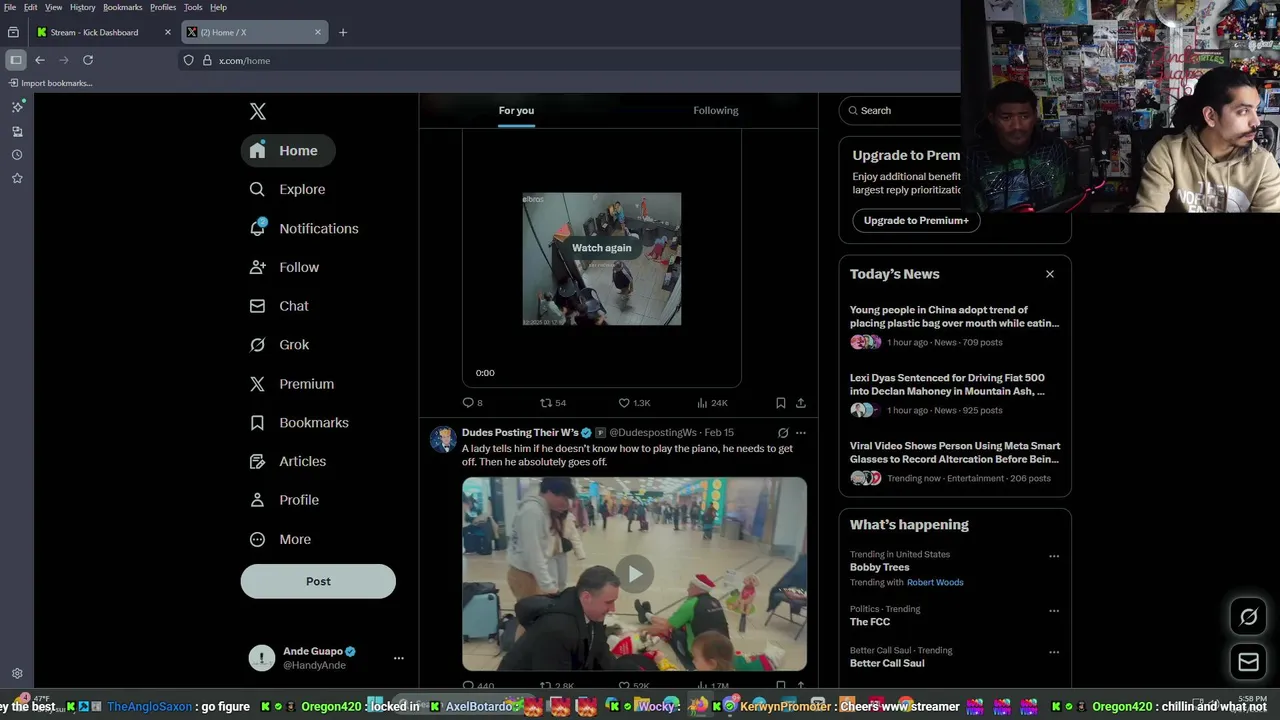Click the Post button
Image resolution: width=1280 pixels, height=720 pixels.
318,581
